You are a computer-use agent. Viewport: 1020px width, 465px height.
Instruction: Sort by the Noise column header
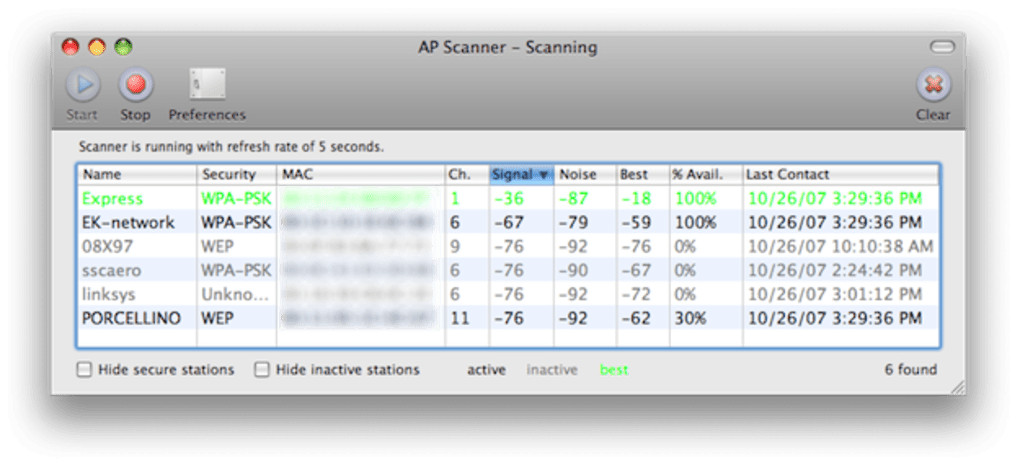(x=585, y=174)
